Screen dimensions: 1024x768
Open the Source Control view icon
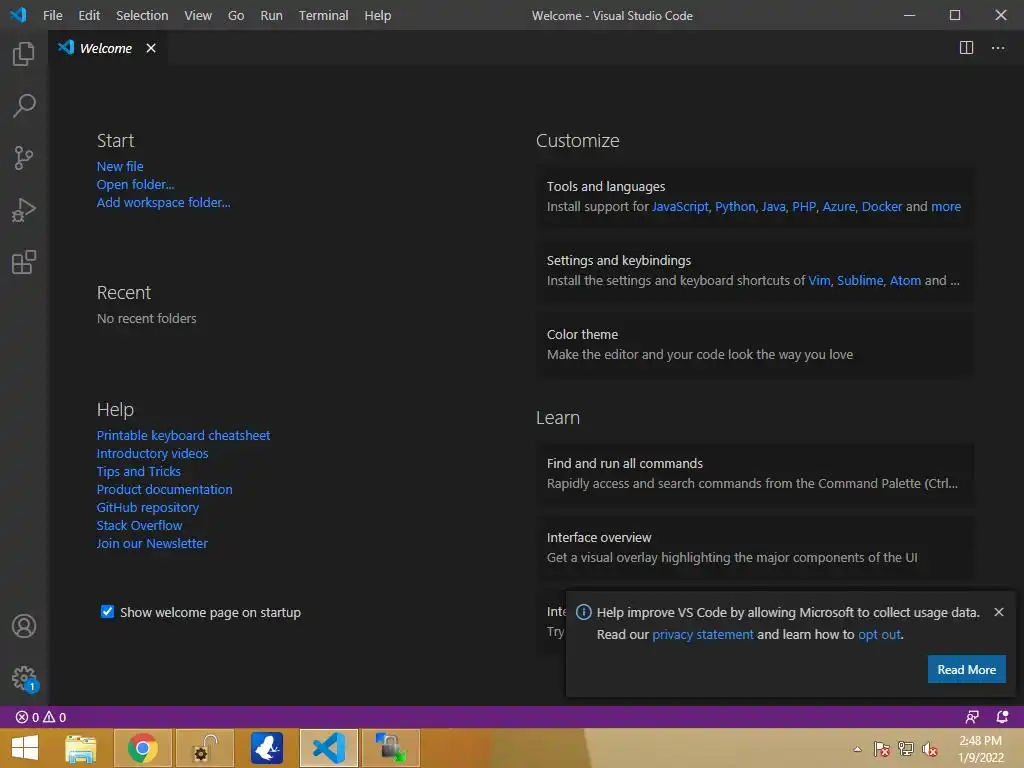[x=24, y=158]
